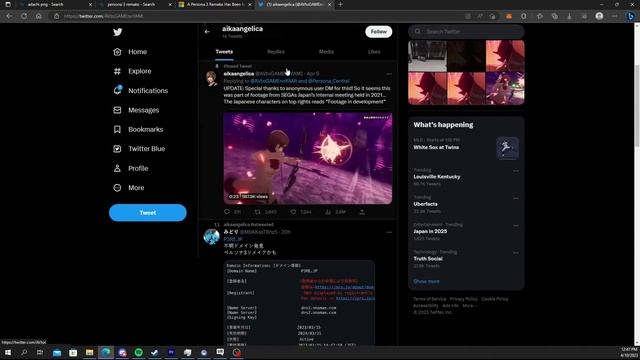Open the Windows Start menu

8,352
